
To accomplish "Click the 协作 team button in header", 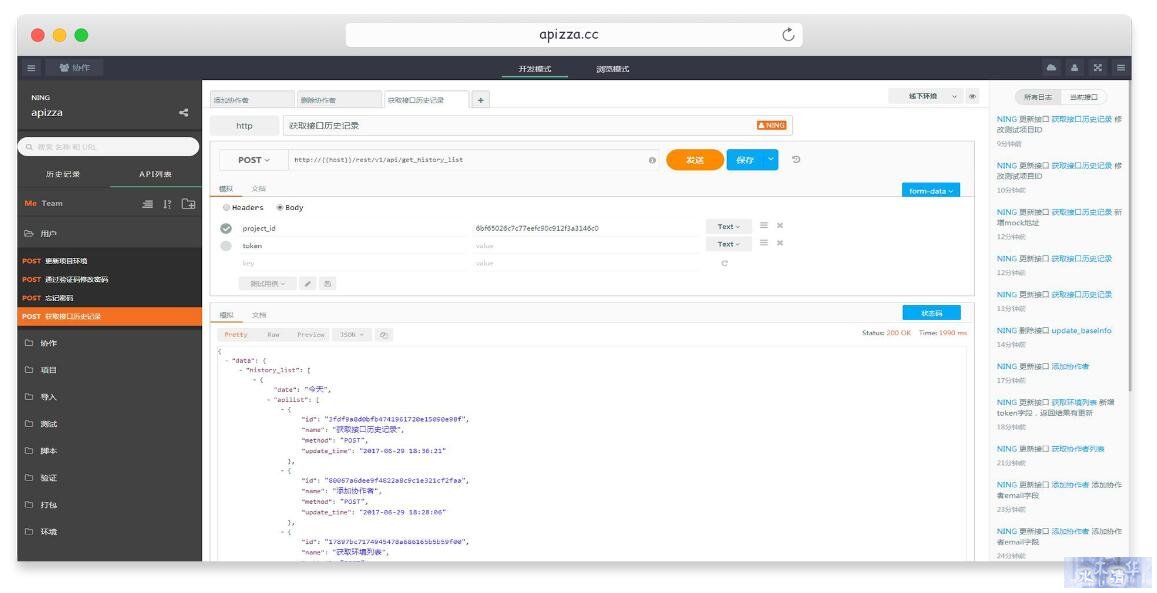I will point(75,68).
